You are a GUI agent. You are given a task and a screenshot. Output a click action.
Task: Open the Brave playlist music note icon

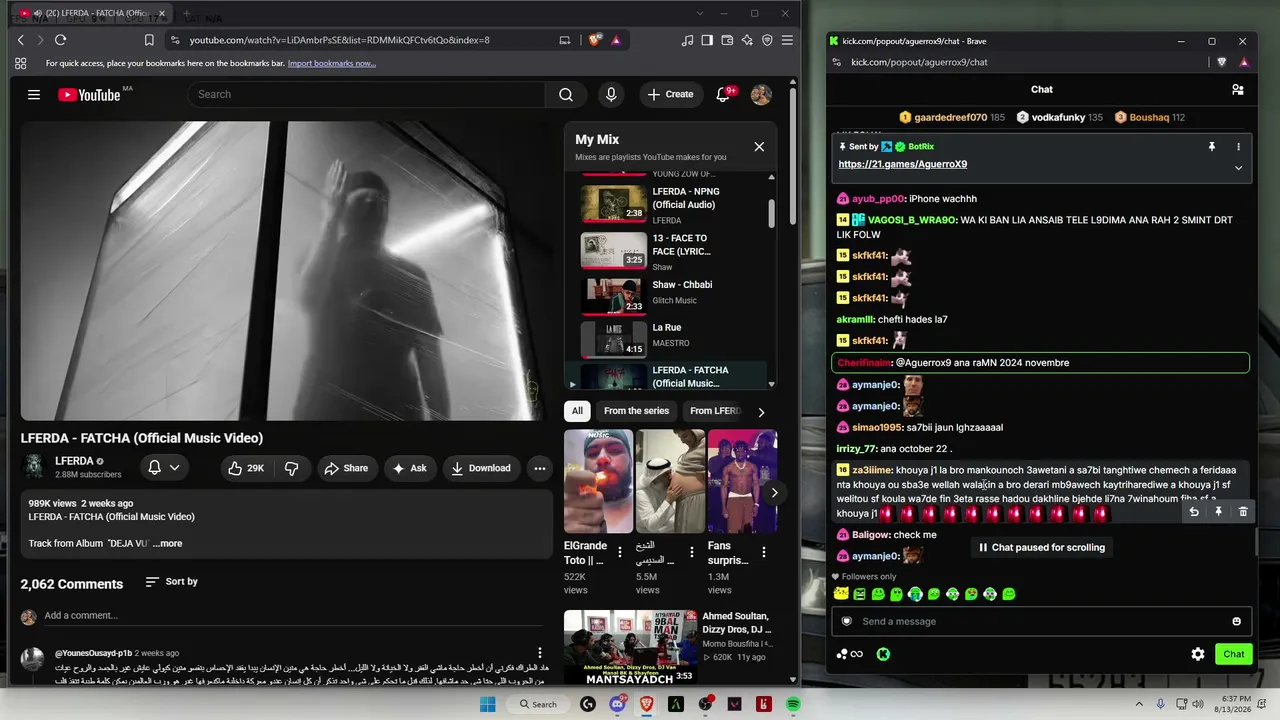pyautogui.click(x=687, y=40)
